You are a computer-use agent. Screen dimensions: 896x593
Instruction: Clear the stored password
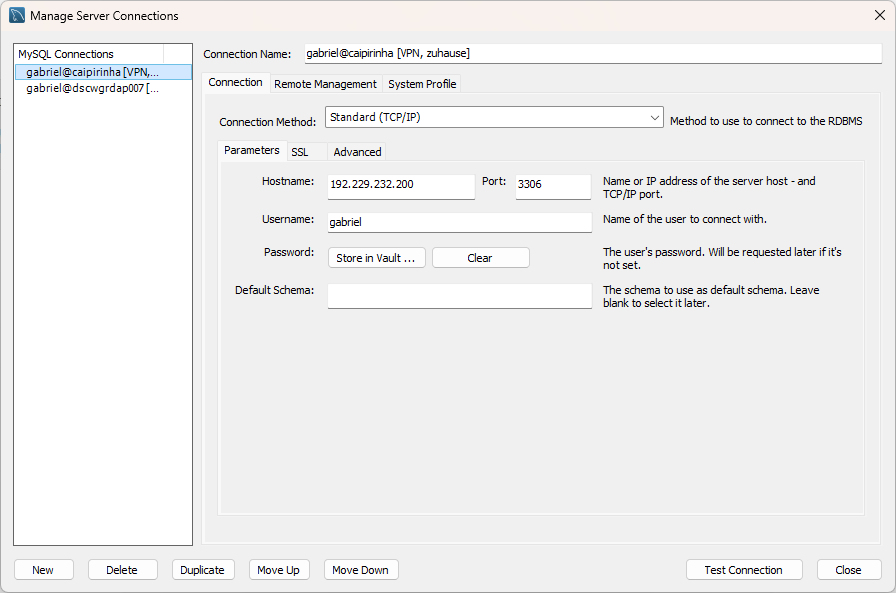click(480, 258)
